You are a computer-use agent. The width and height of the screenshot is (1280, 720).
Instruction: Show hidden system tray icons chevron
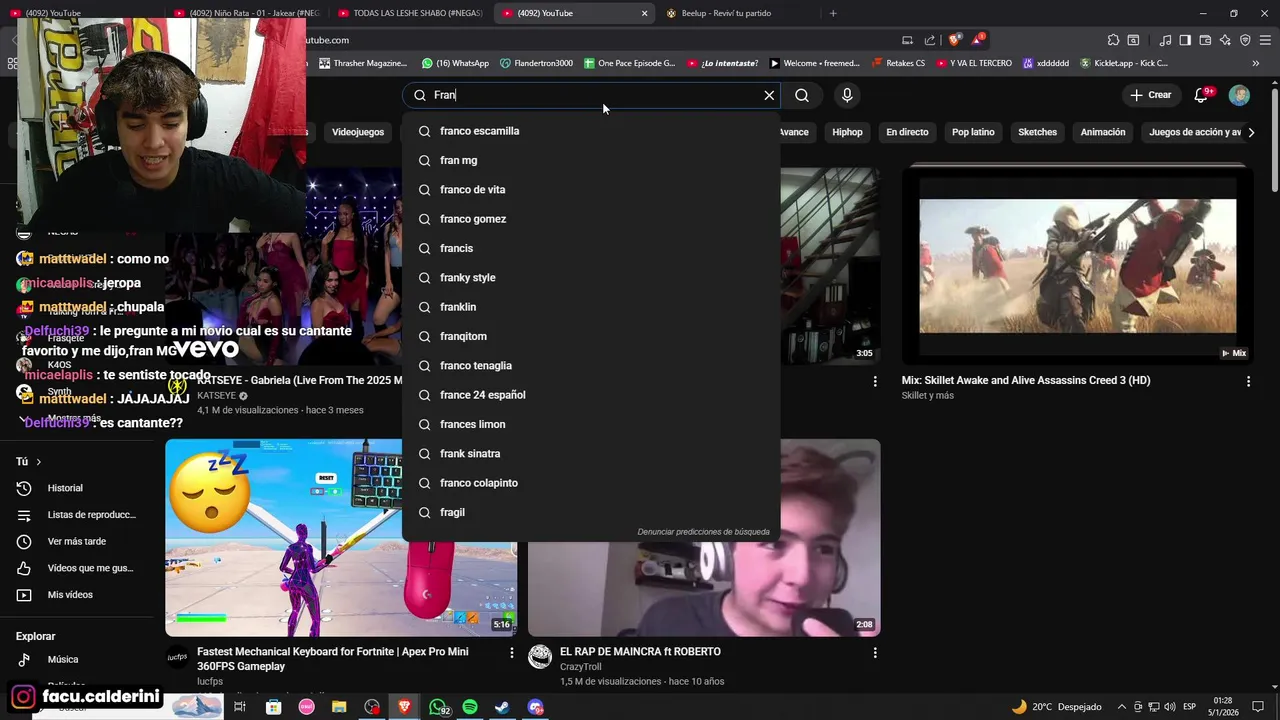1121,707
